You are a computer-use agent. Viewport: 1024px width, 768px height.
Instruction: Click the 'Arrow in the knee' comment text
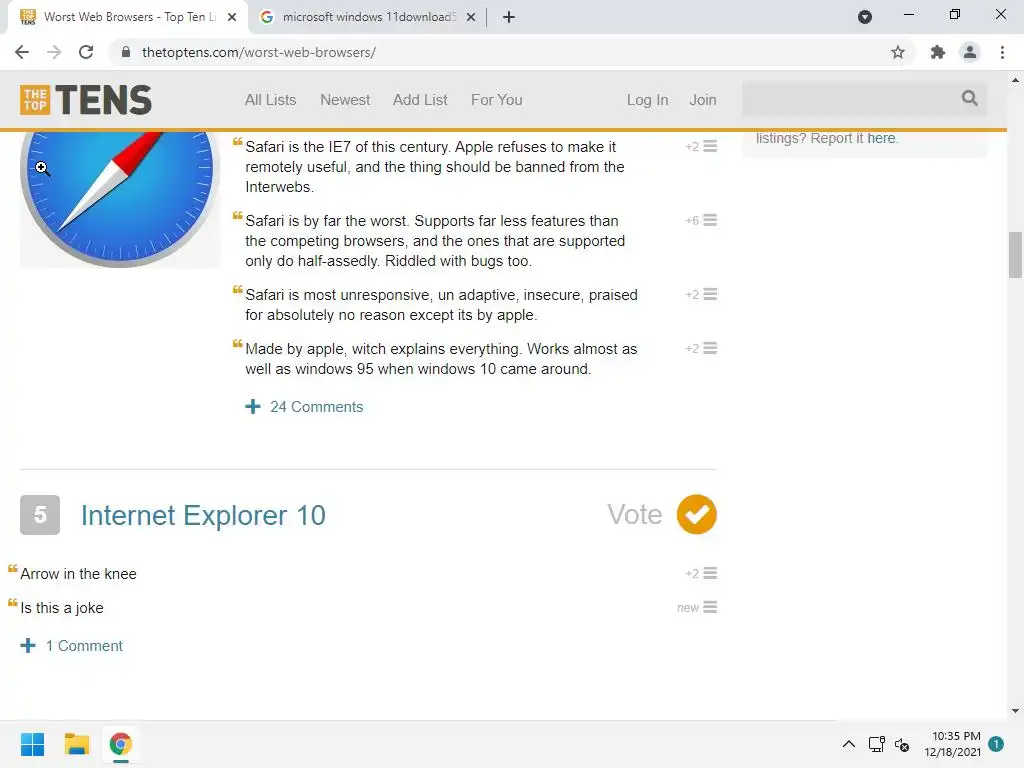78,573
